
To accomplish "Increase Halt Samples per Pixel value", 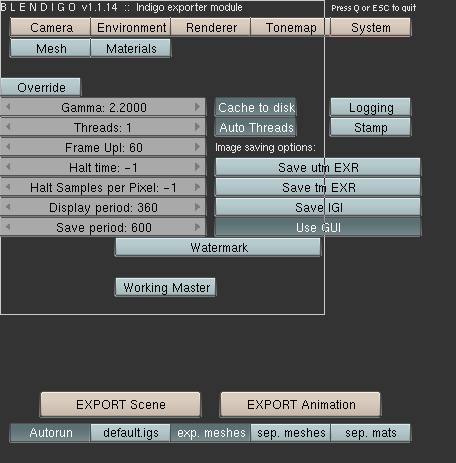I will [197, 187].
